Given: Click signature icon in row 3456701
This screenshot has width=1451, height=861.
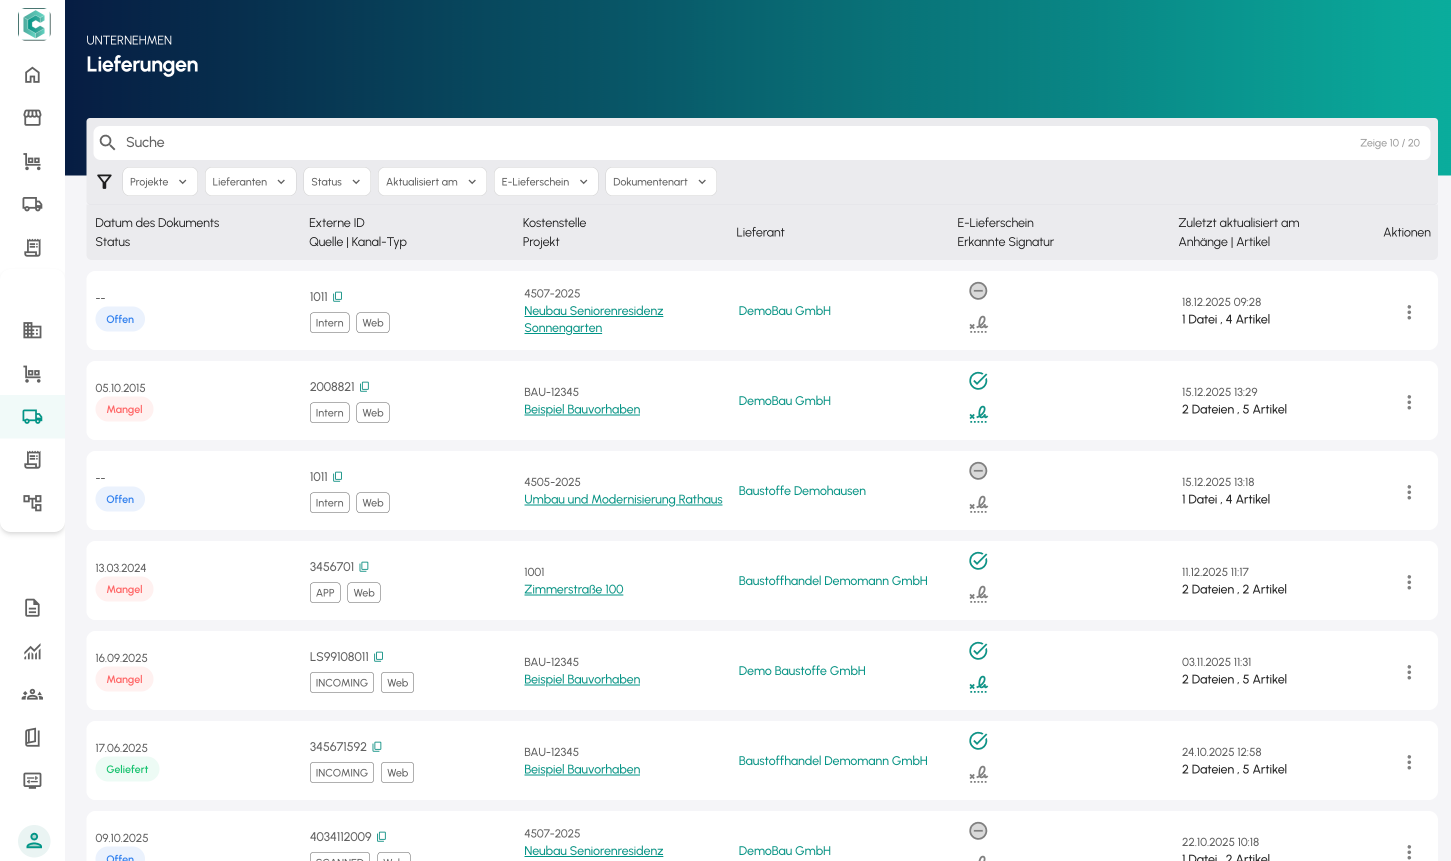Looking at the screenshot, I should click(x=978, y=594).
